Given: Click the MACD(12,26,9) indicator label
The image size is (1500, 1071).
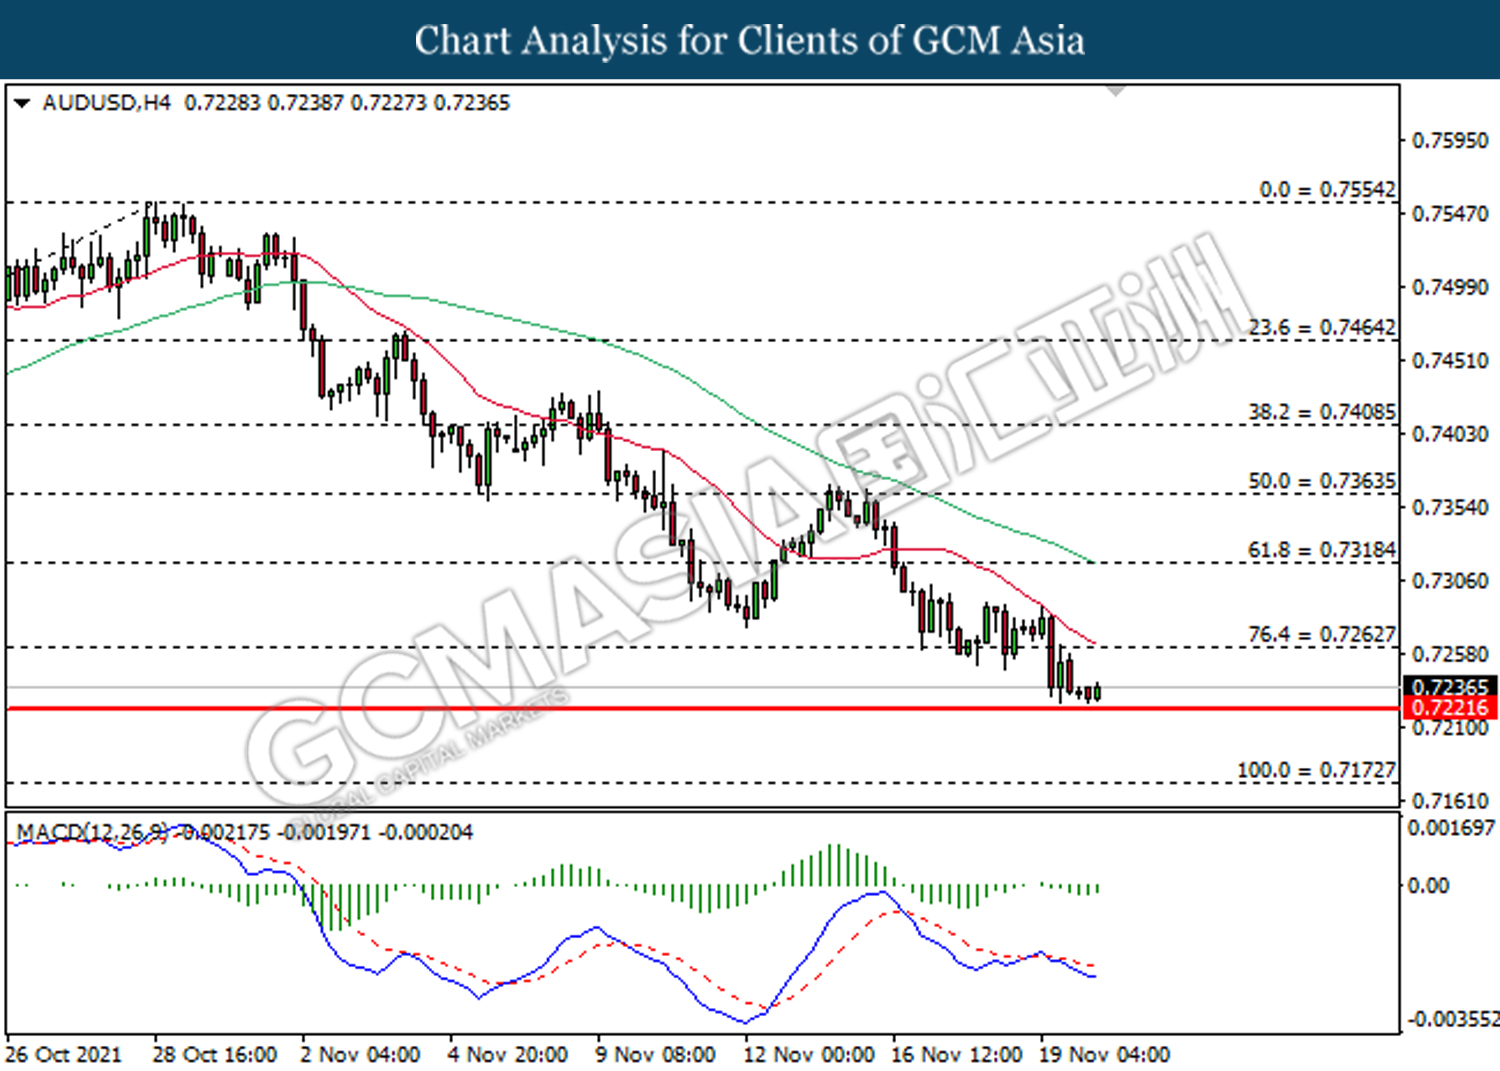Looking at the screenshot, I should (92, 832).
